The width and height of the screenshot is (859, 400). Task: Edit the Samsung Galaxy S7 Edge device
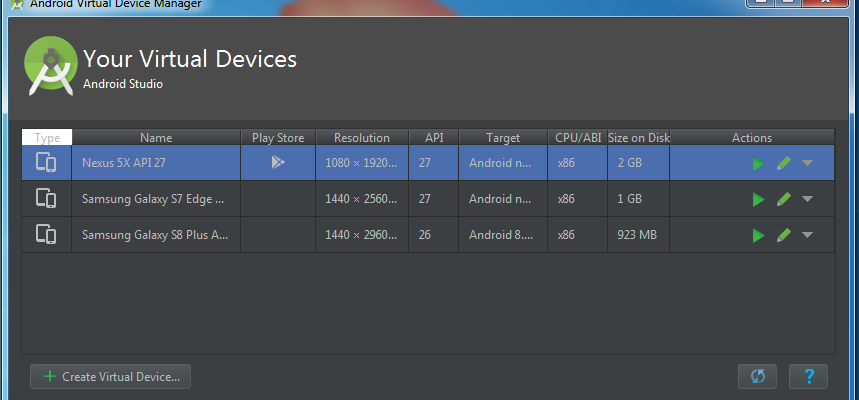click(x=784, y=199)
